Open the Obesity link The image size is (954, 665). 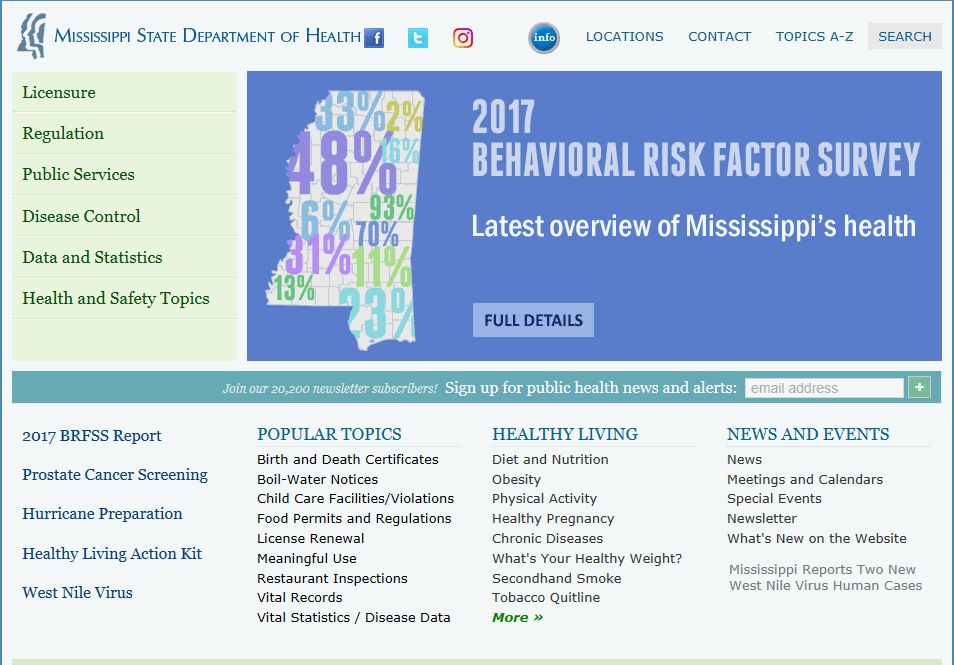tap(516, 479)
